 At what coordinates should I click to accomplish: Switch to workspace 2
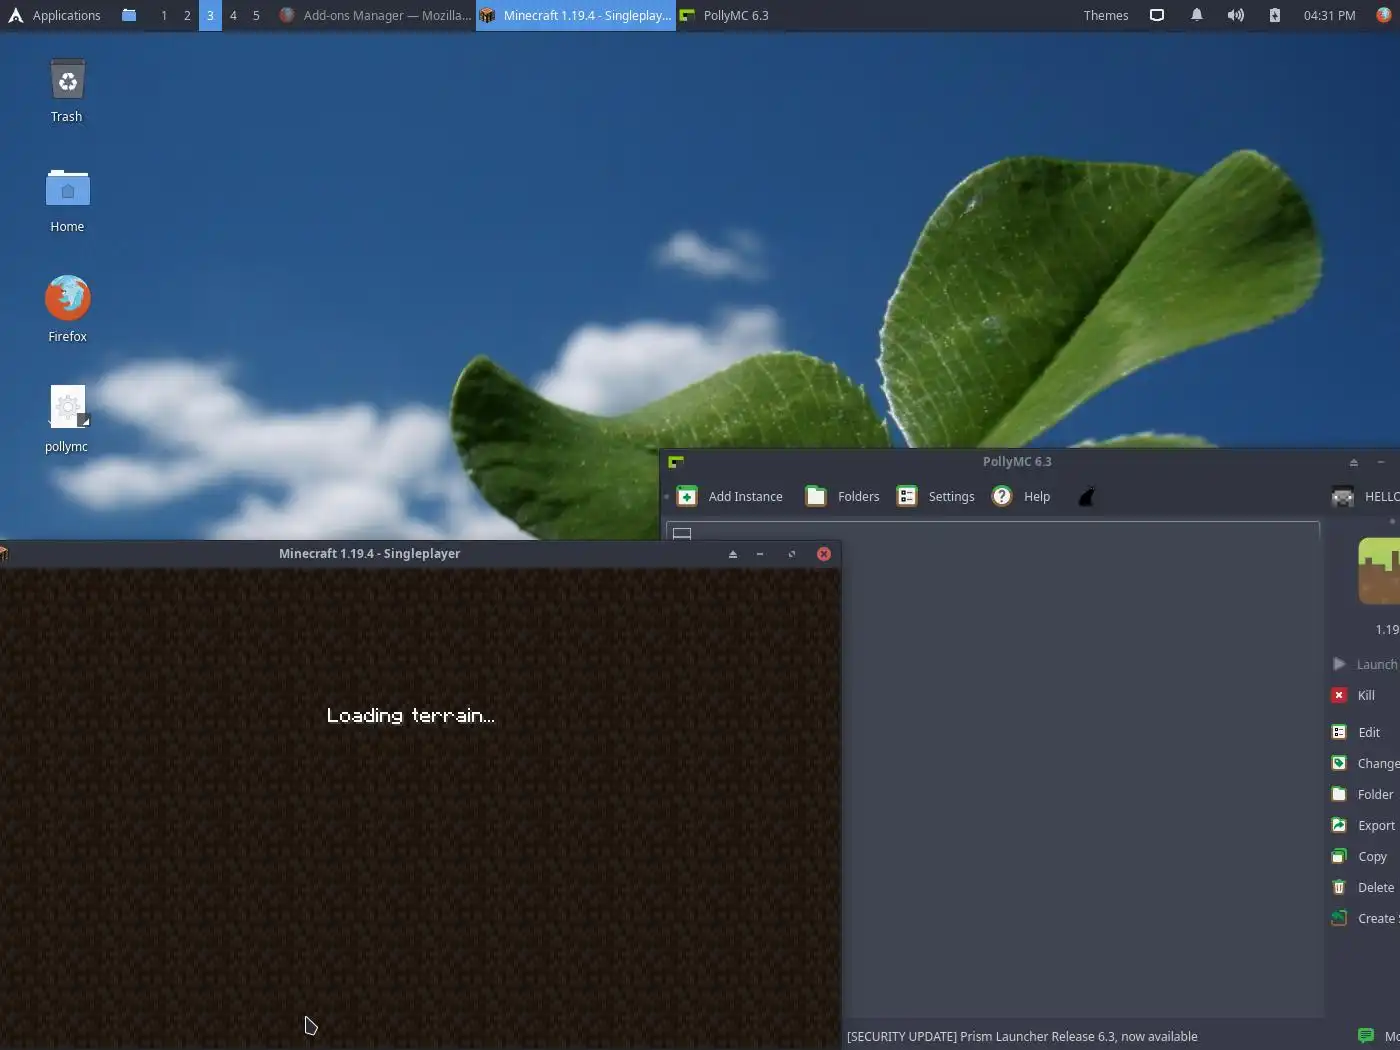[x=187, y=15]
